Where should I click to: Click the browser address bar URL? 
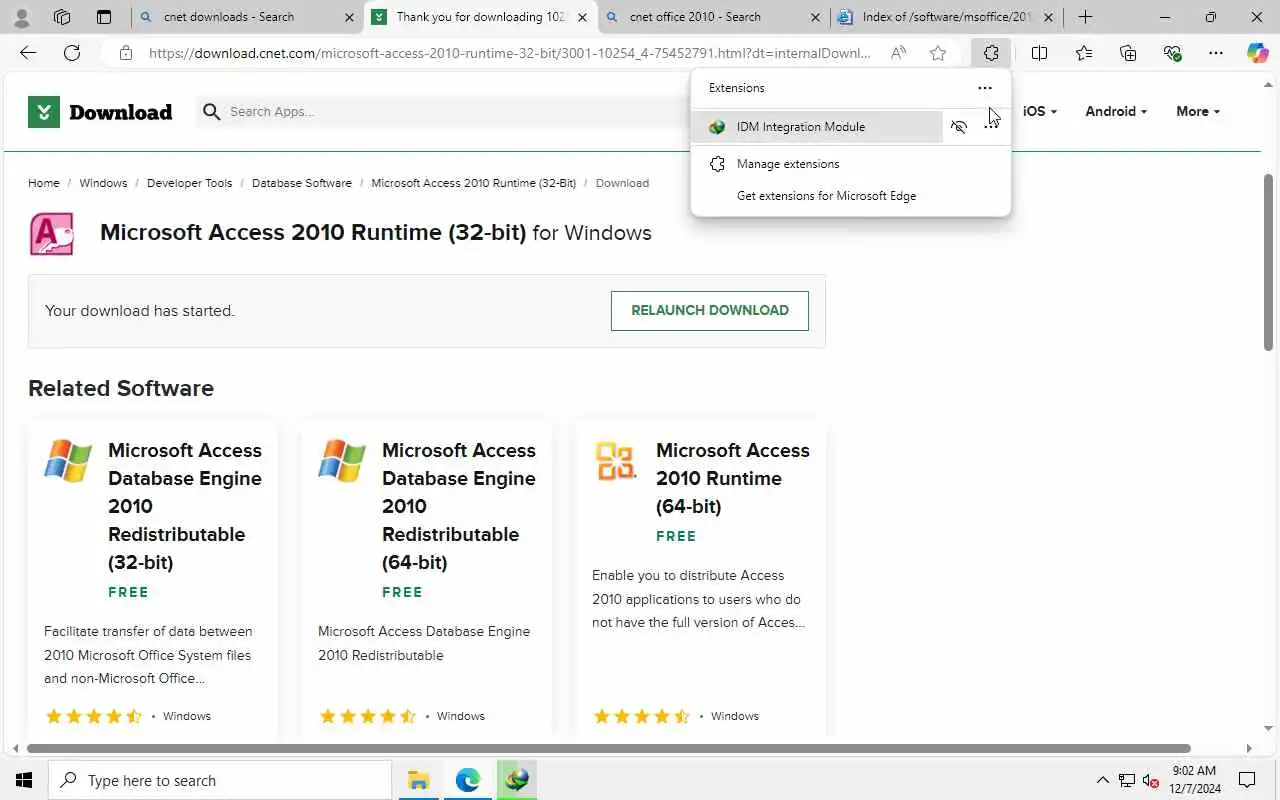click(x=510, y=53)
